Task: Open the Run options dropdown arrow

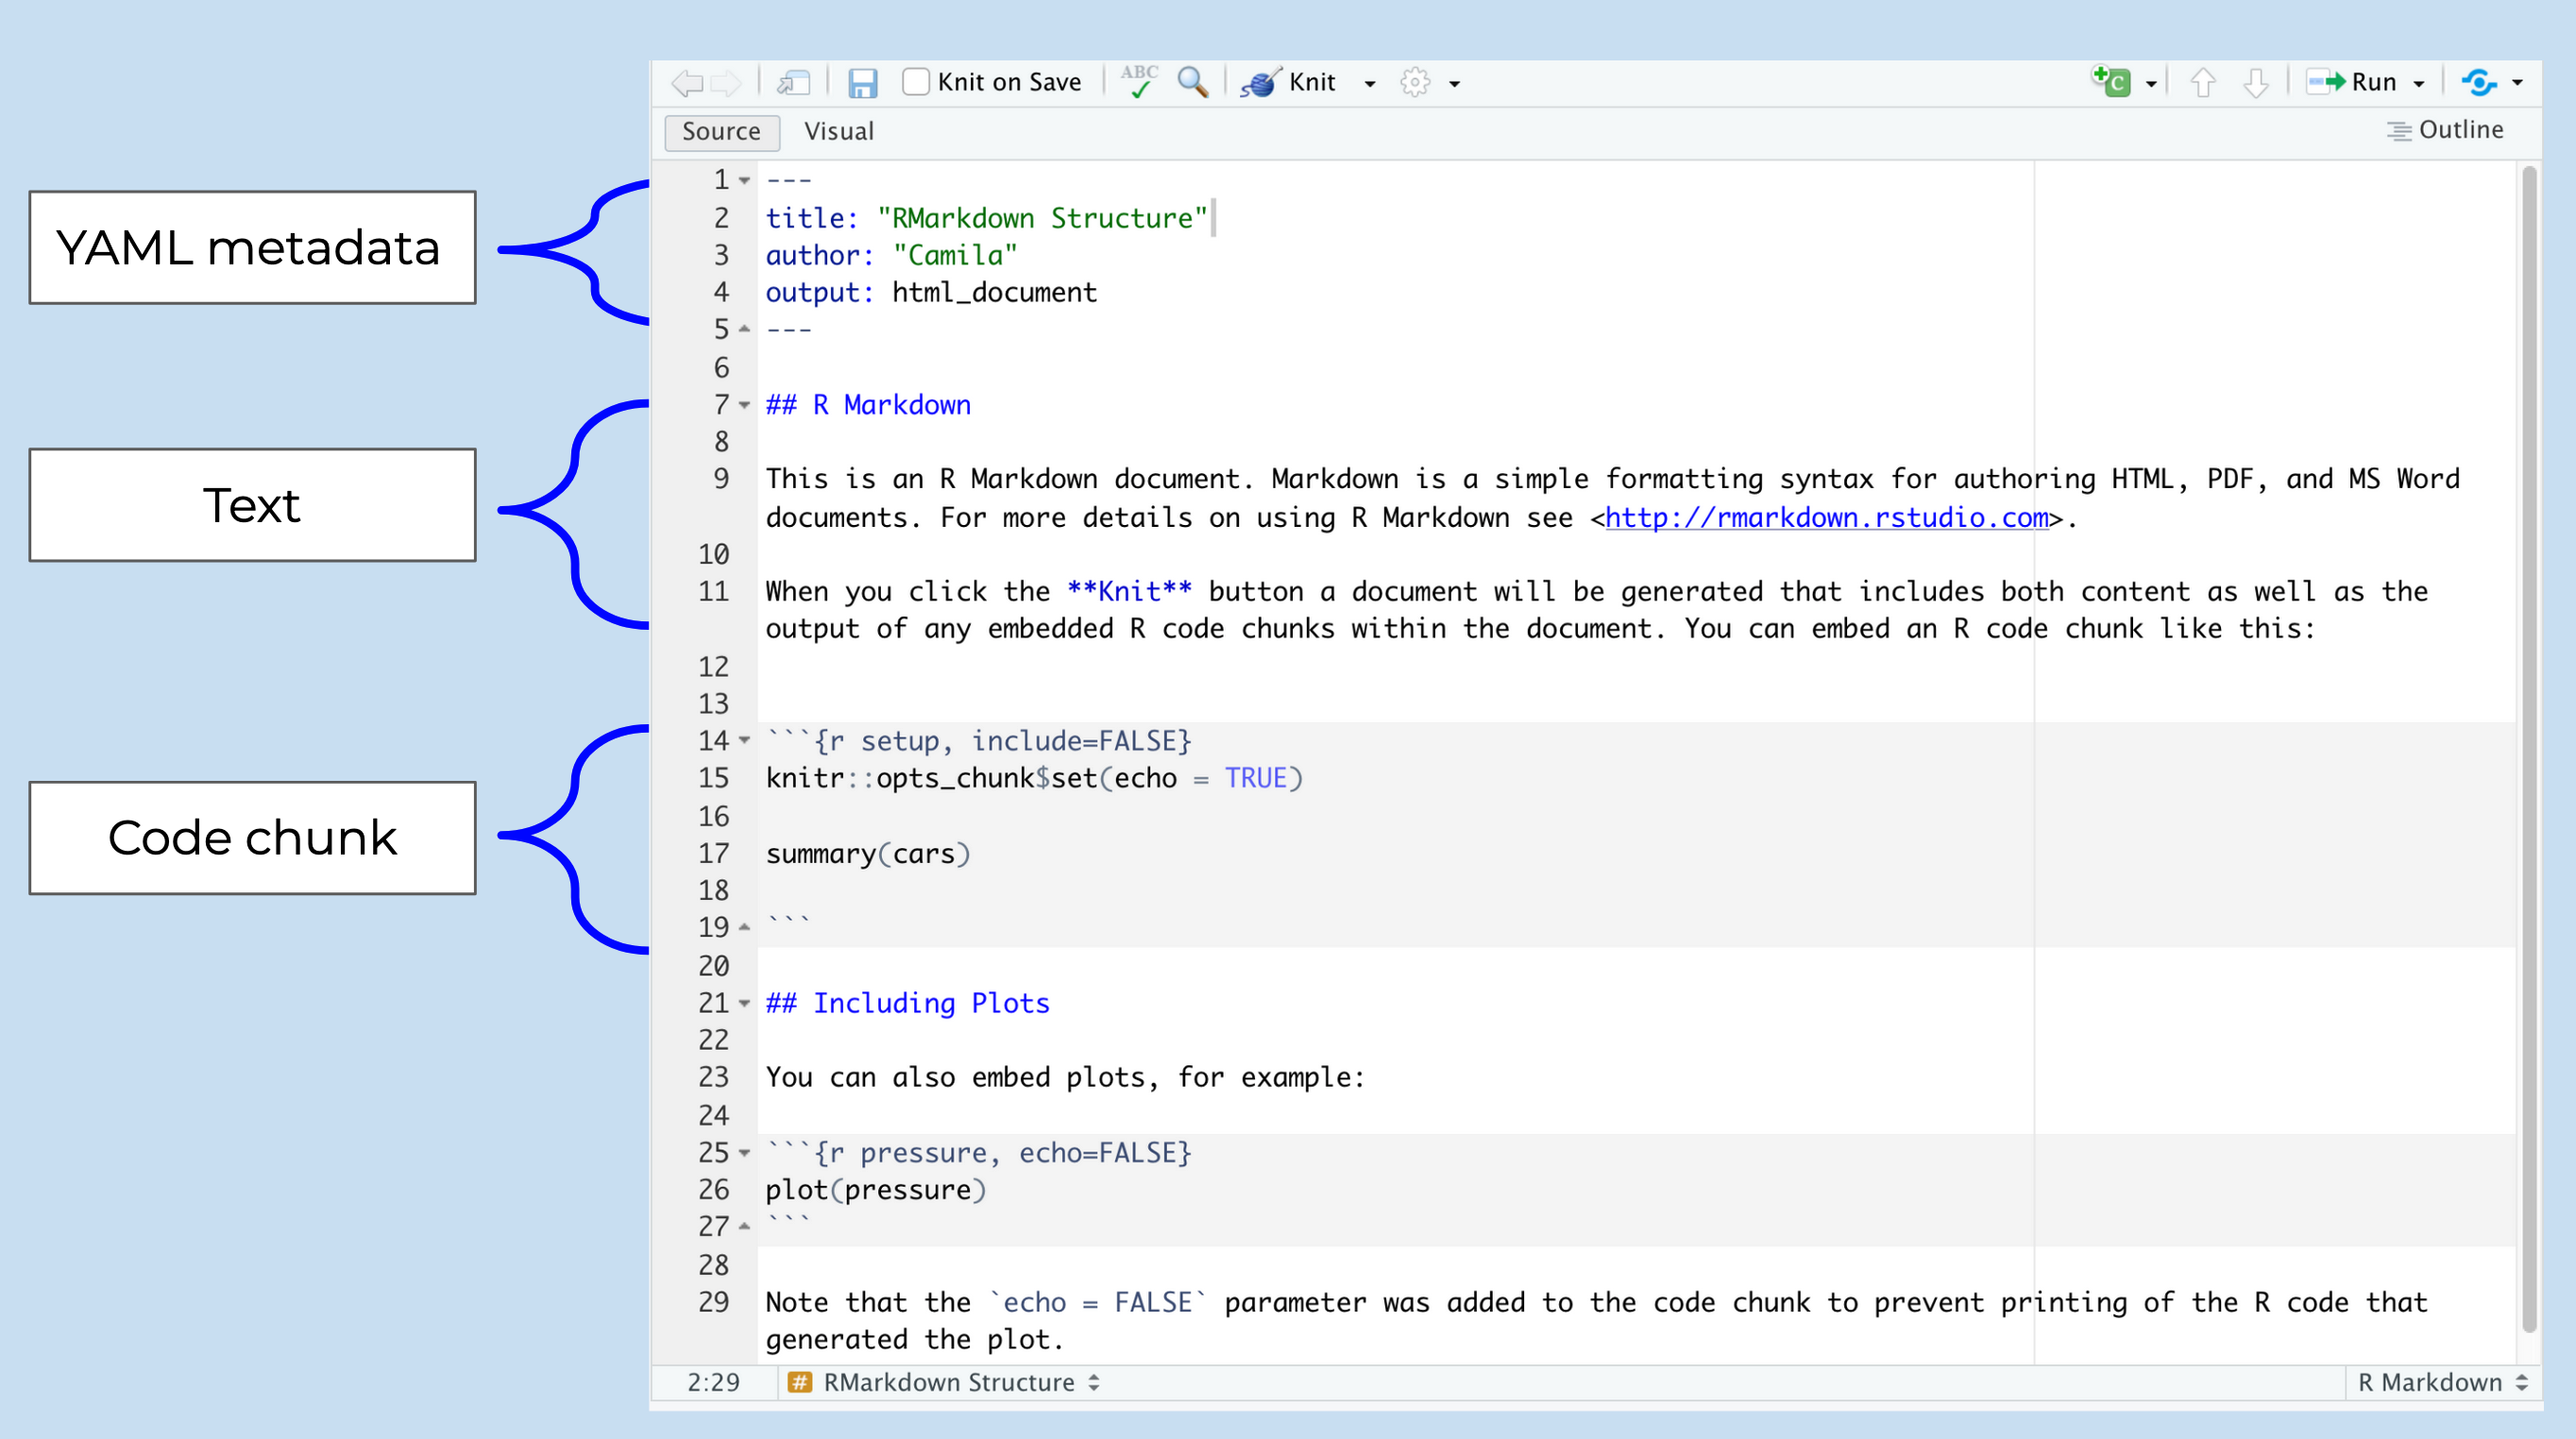Action: (x=2419, y=84)
